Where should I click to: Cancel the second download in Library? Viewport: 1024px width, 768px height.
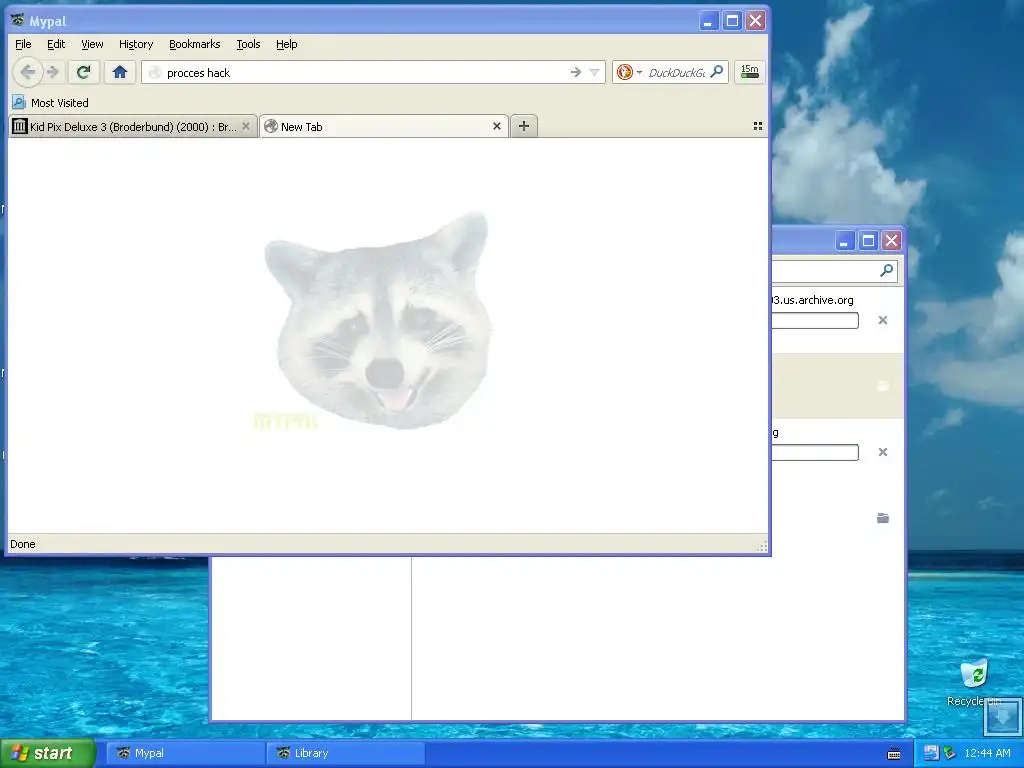883,452
